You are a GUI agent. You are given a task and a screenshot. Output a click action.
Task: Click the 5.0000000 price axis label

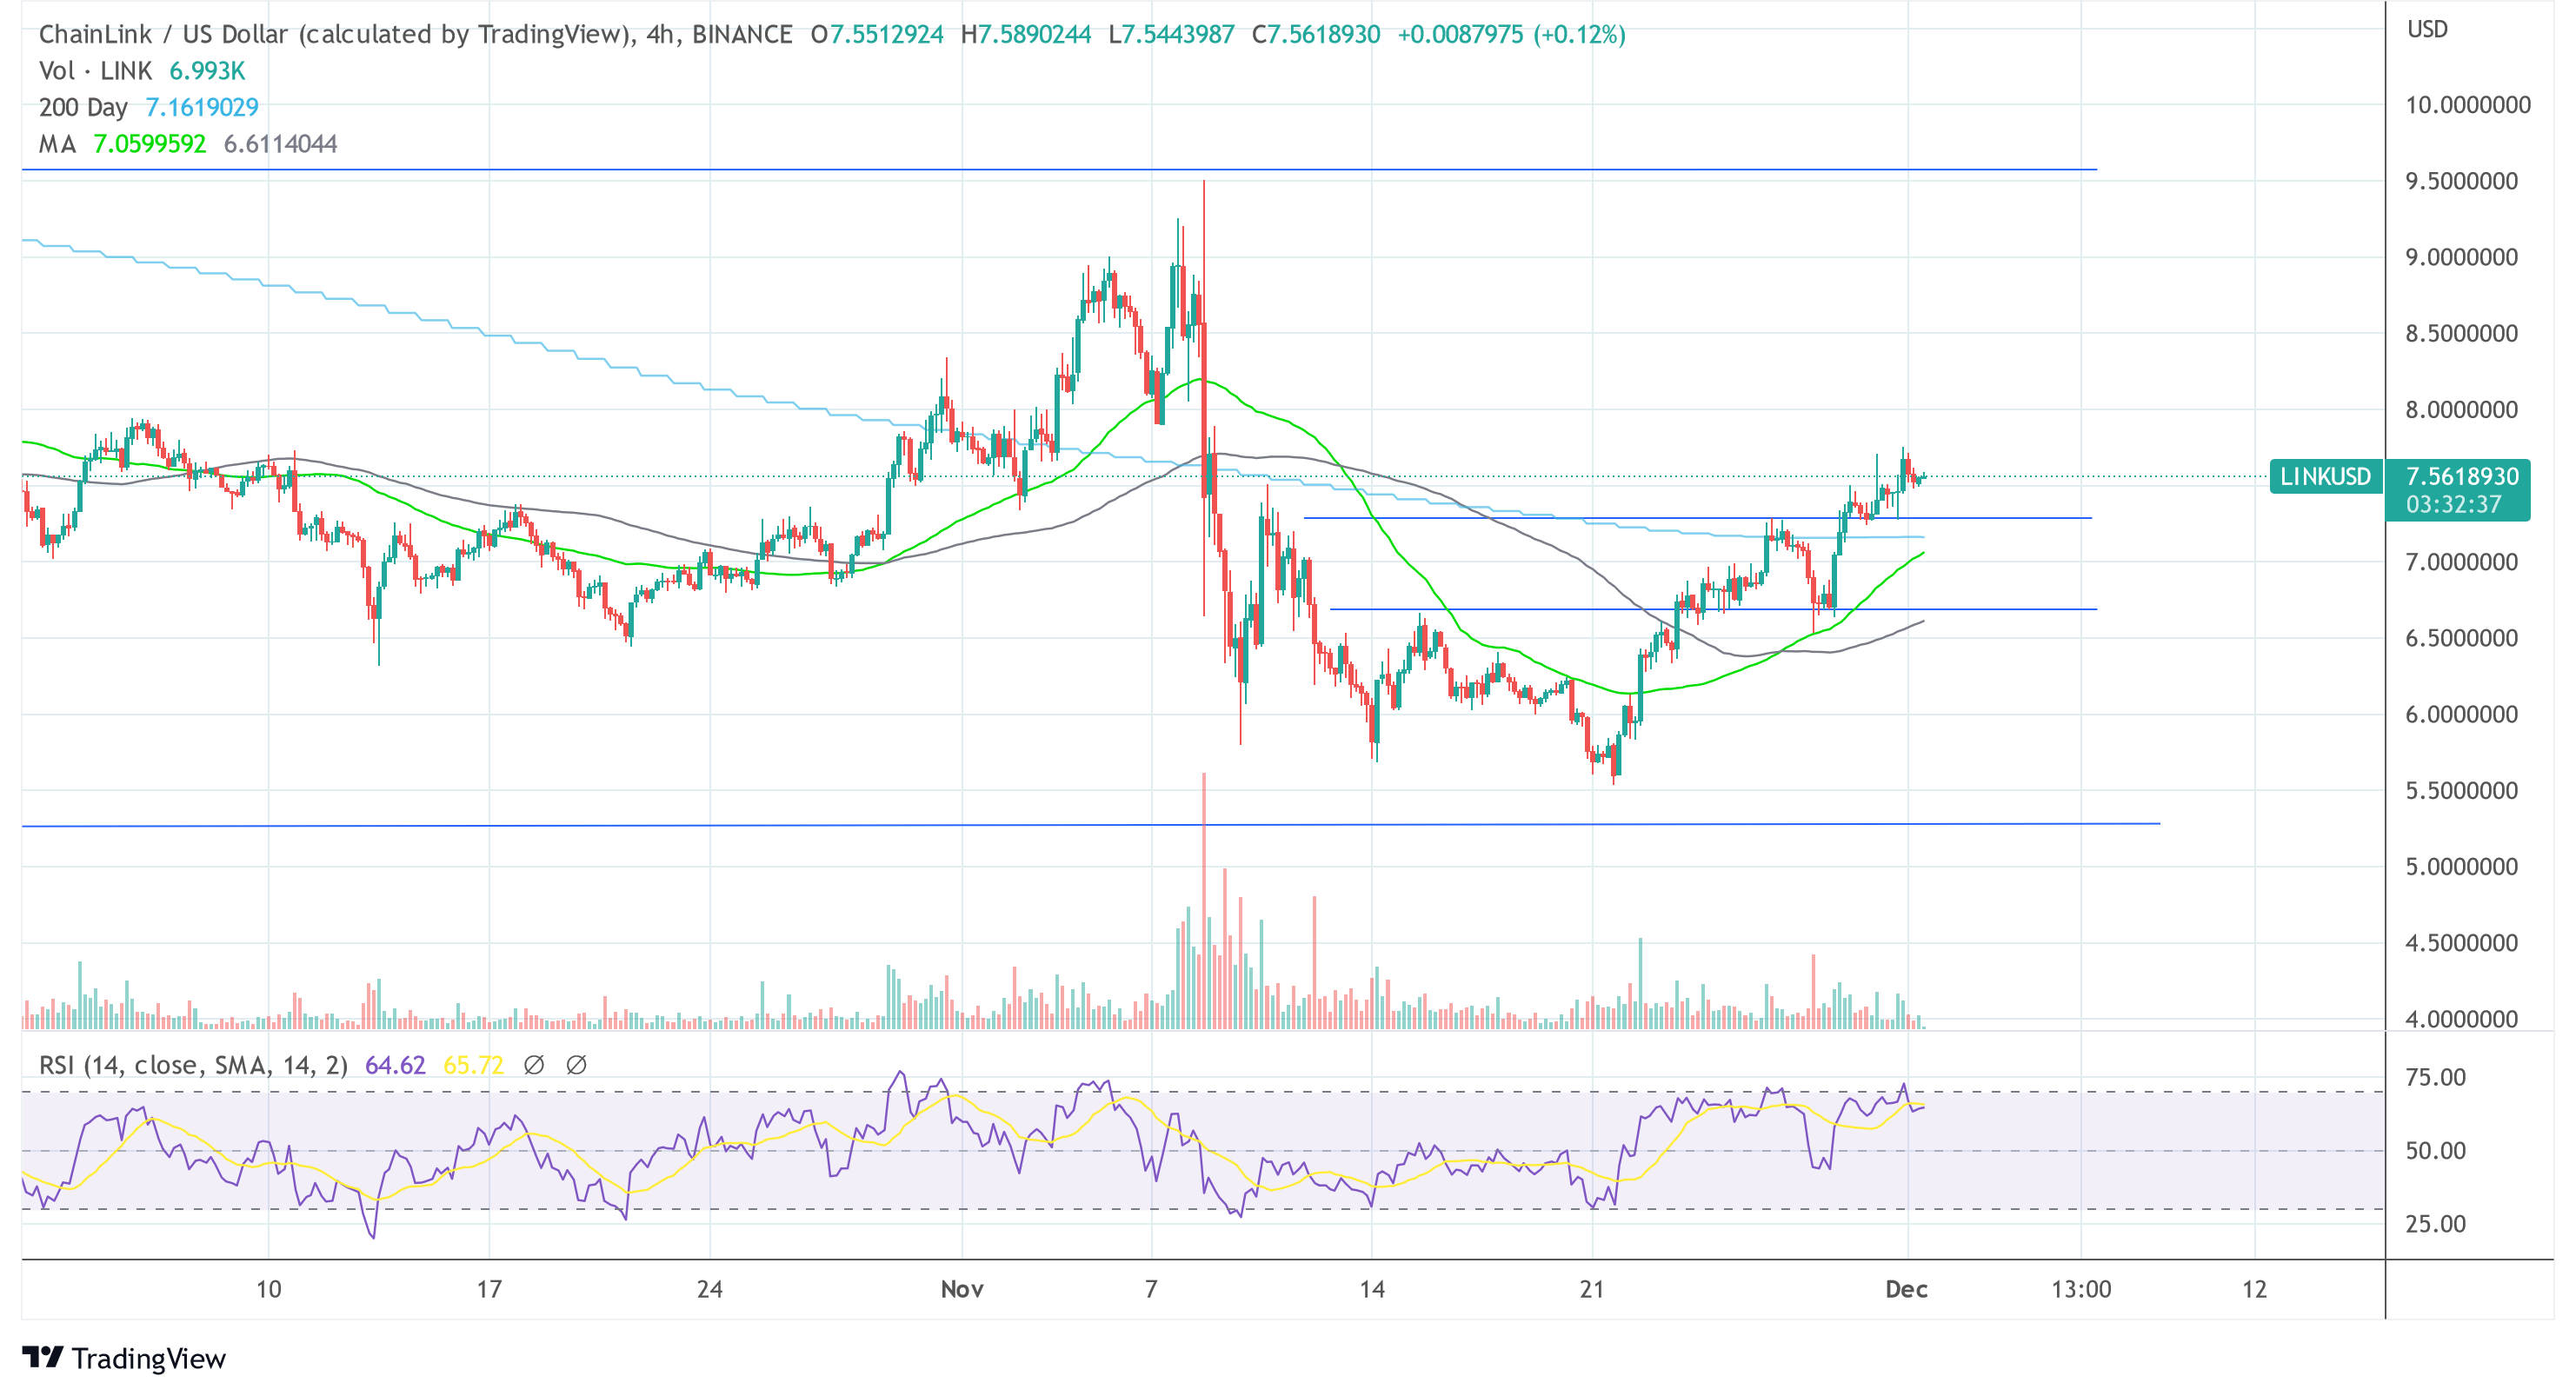pyautogui.click(x=2461, y=866)
